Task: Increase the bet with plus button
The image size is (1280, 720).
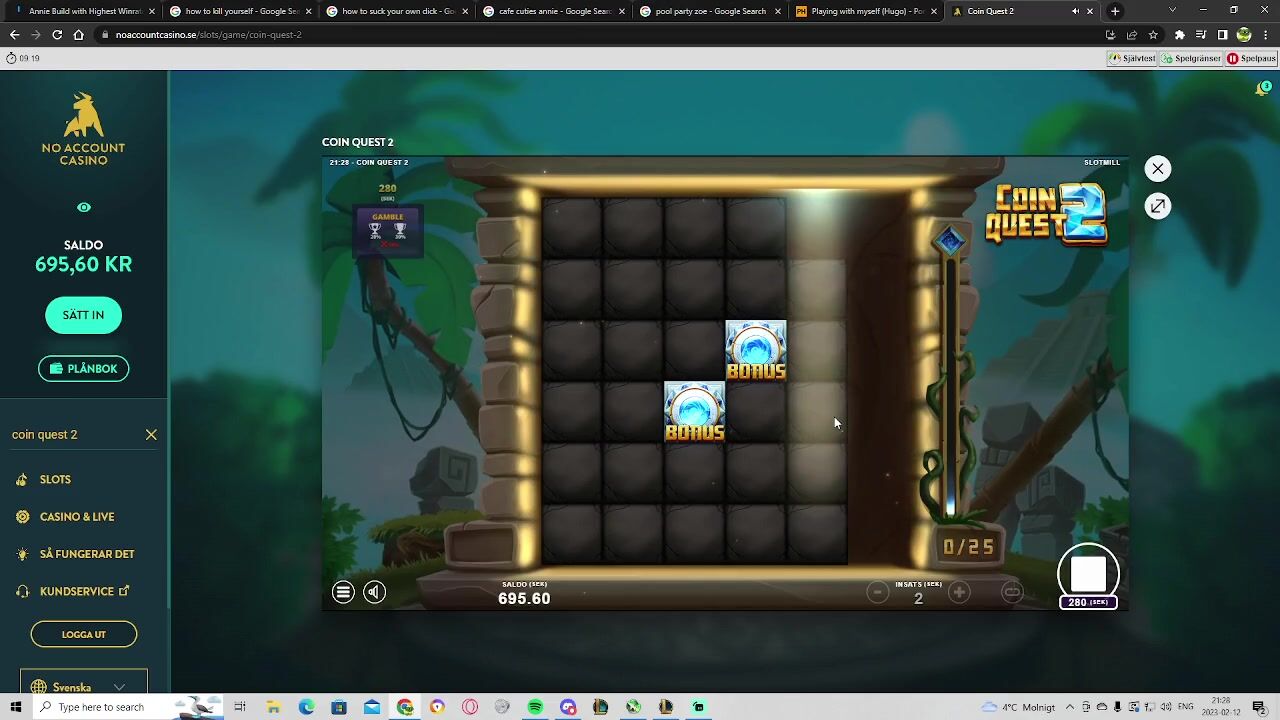Action: (959, 593)
